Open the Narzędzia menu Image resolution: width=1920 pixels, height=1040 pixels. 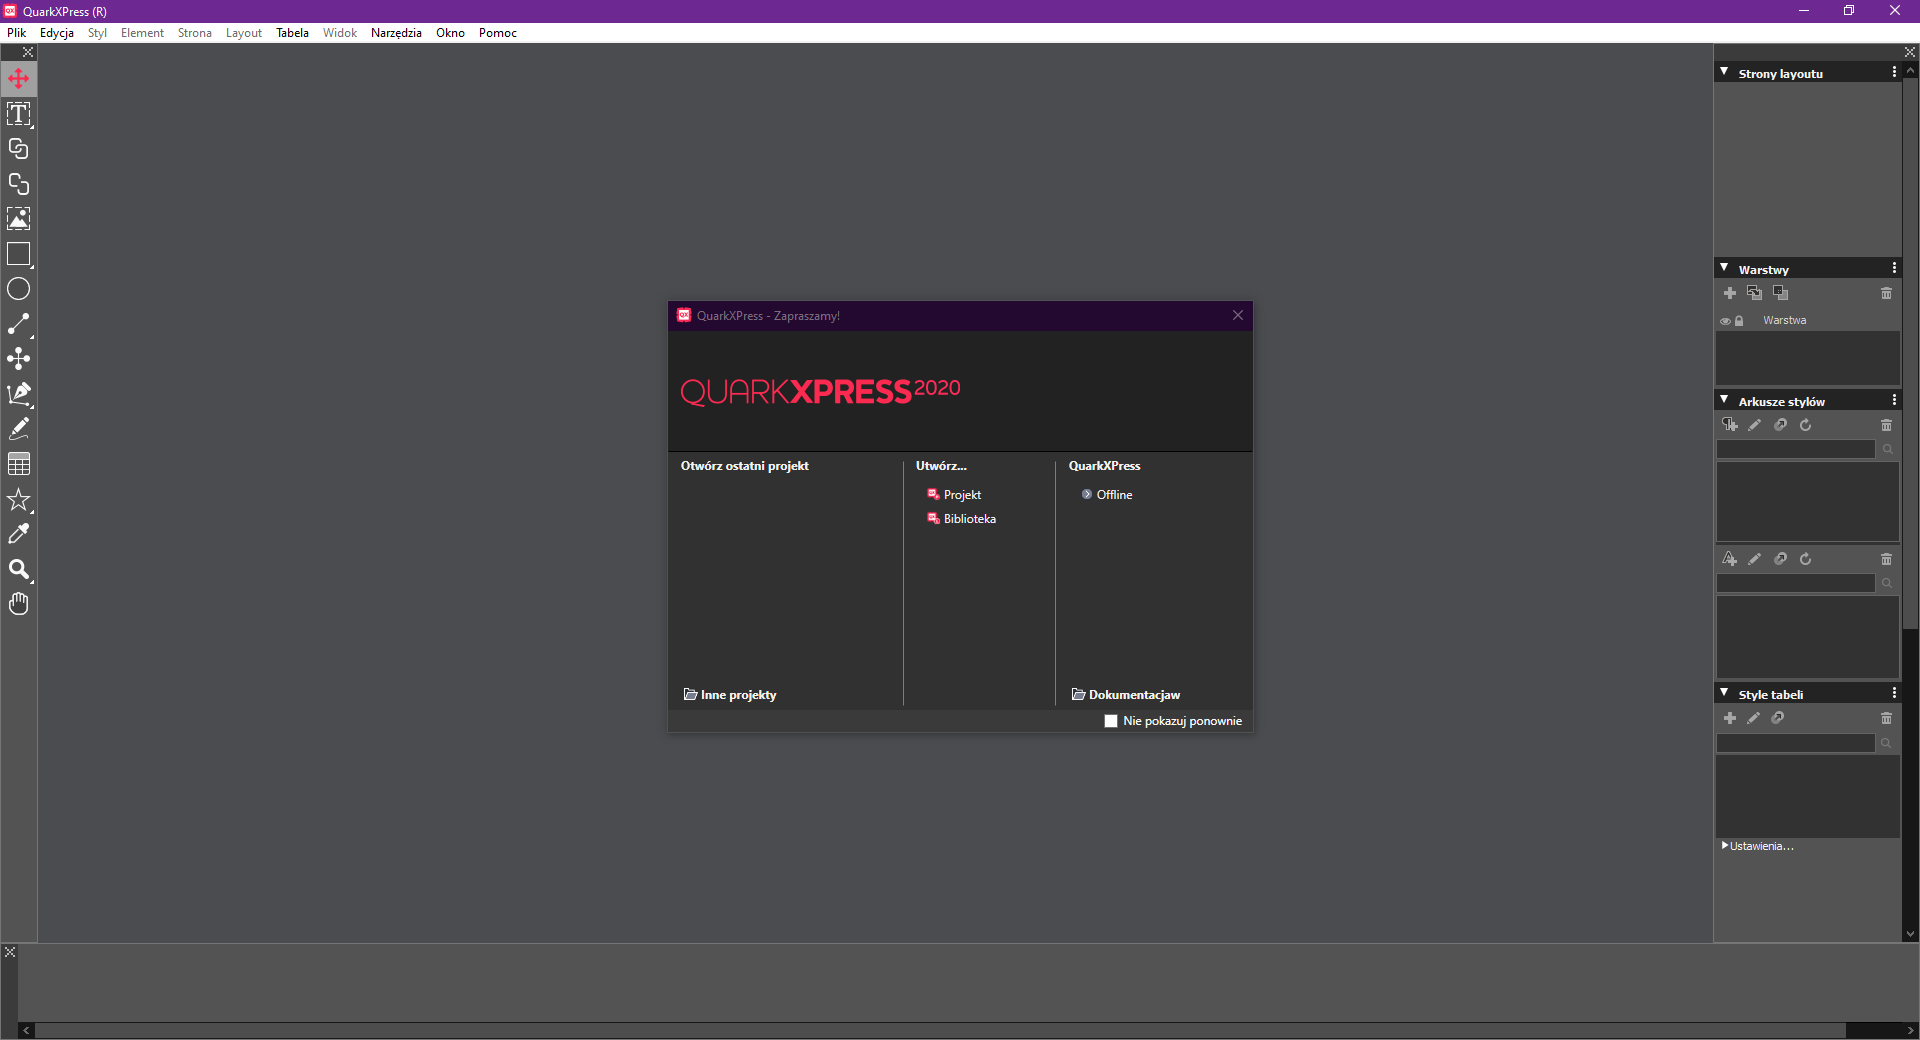pos(396,33)
